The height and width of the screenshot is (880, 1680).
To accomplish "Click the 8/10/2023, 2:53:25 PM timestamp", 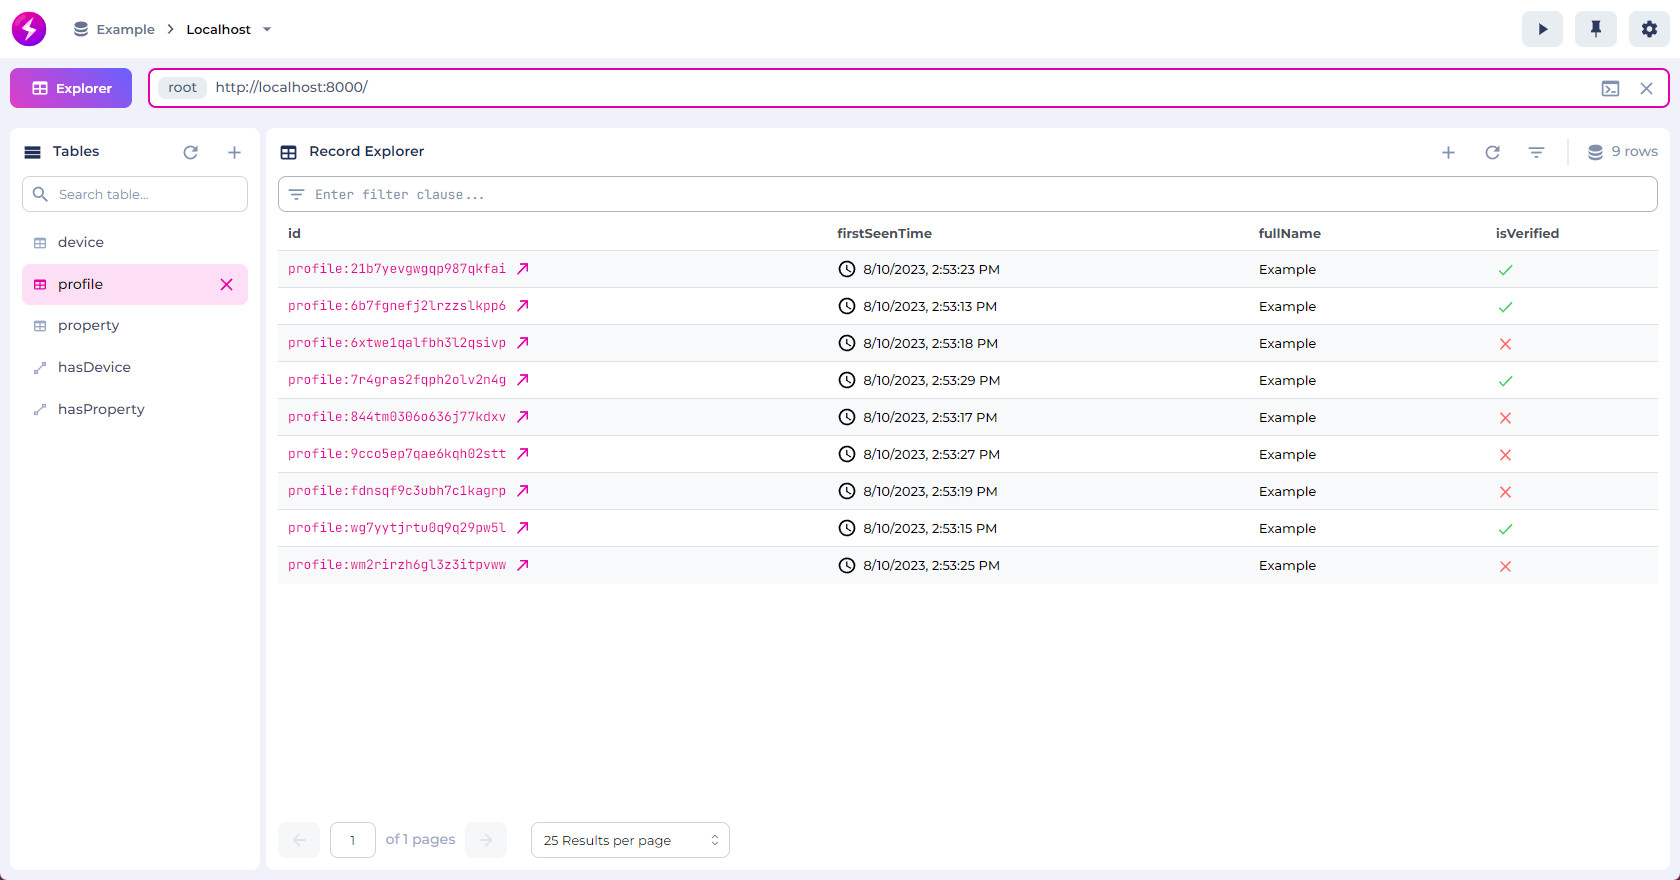I will (x=931, y=565).
